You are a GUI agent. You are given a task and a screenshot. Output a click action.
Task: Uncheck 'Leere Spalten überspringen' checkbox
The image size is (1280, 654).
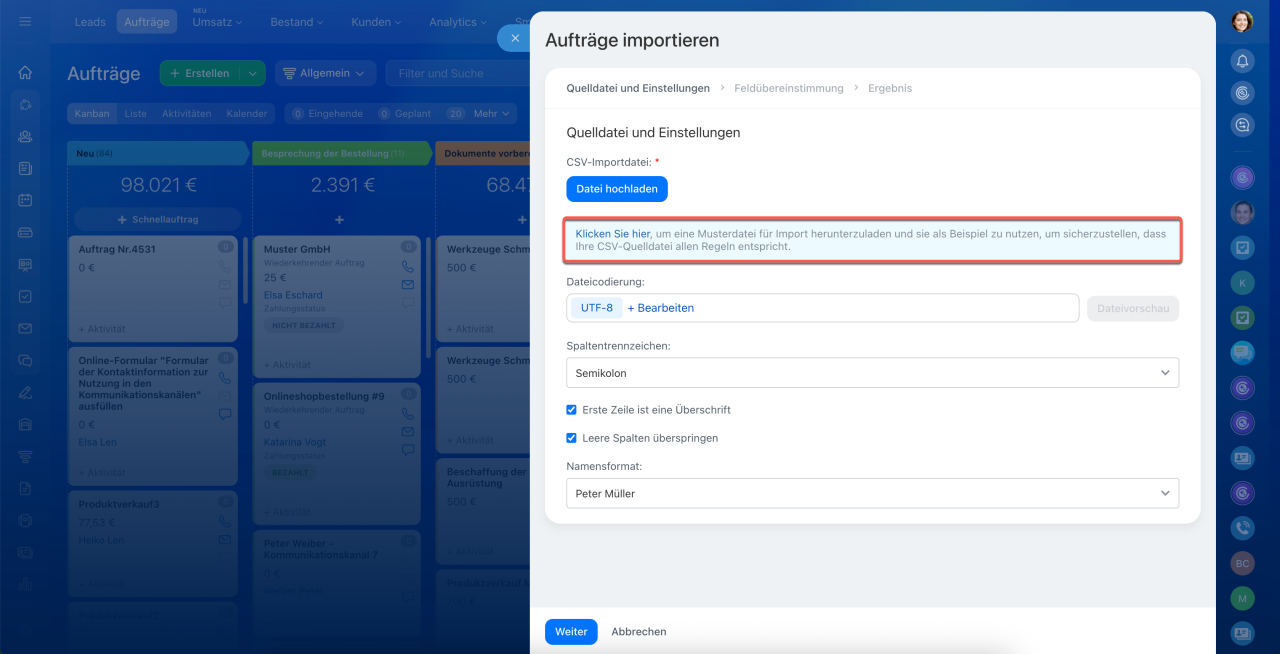pos(572,438)
